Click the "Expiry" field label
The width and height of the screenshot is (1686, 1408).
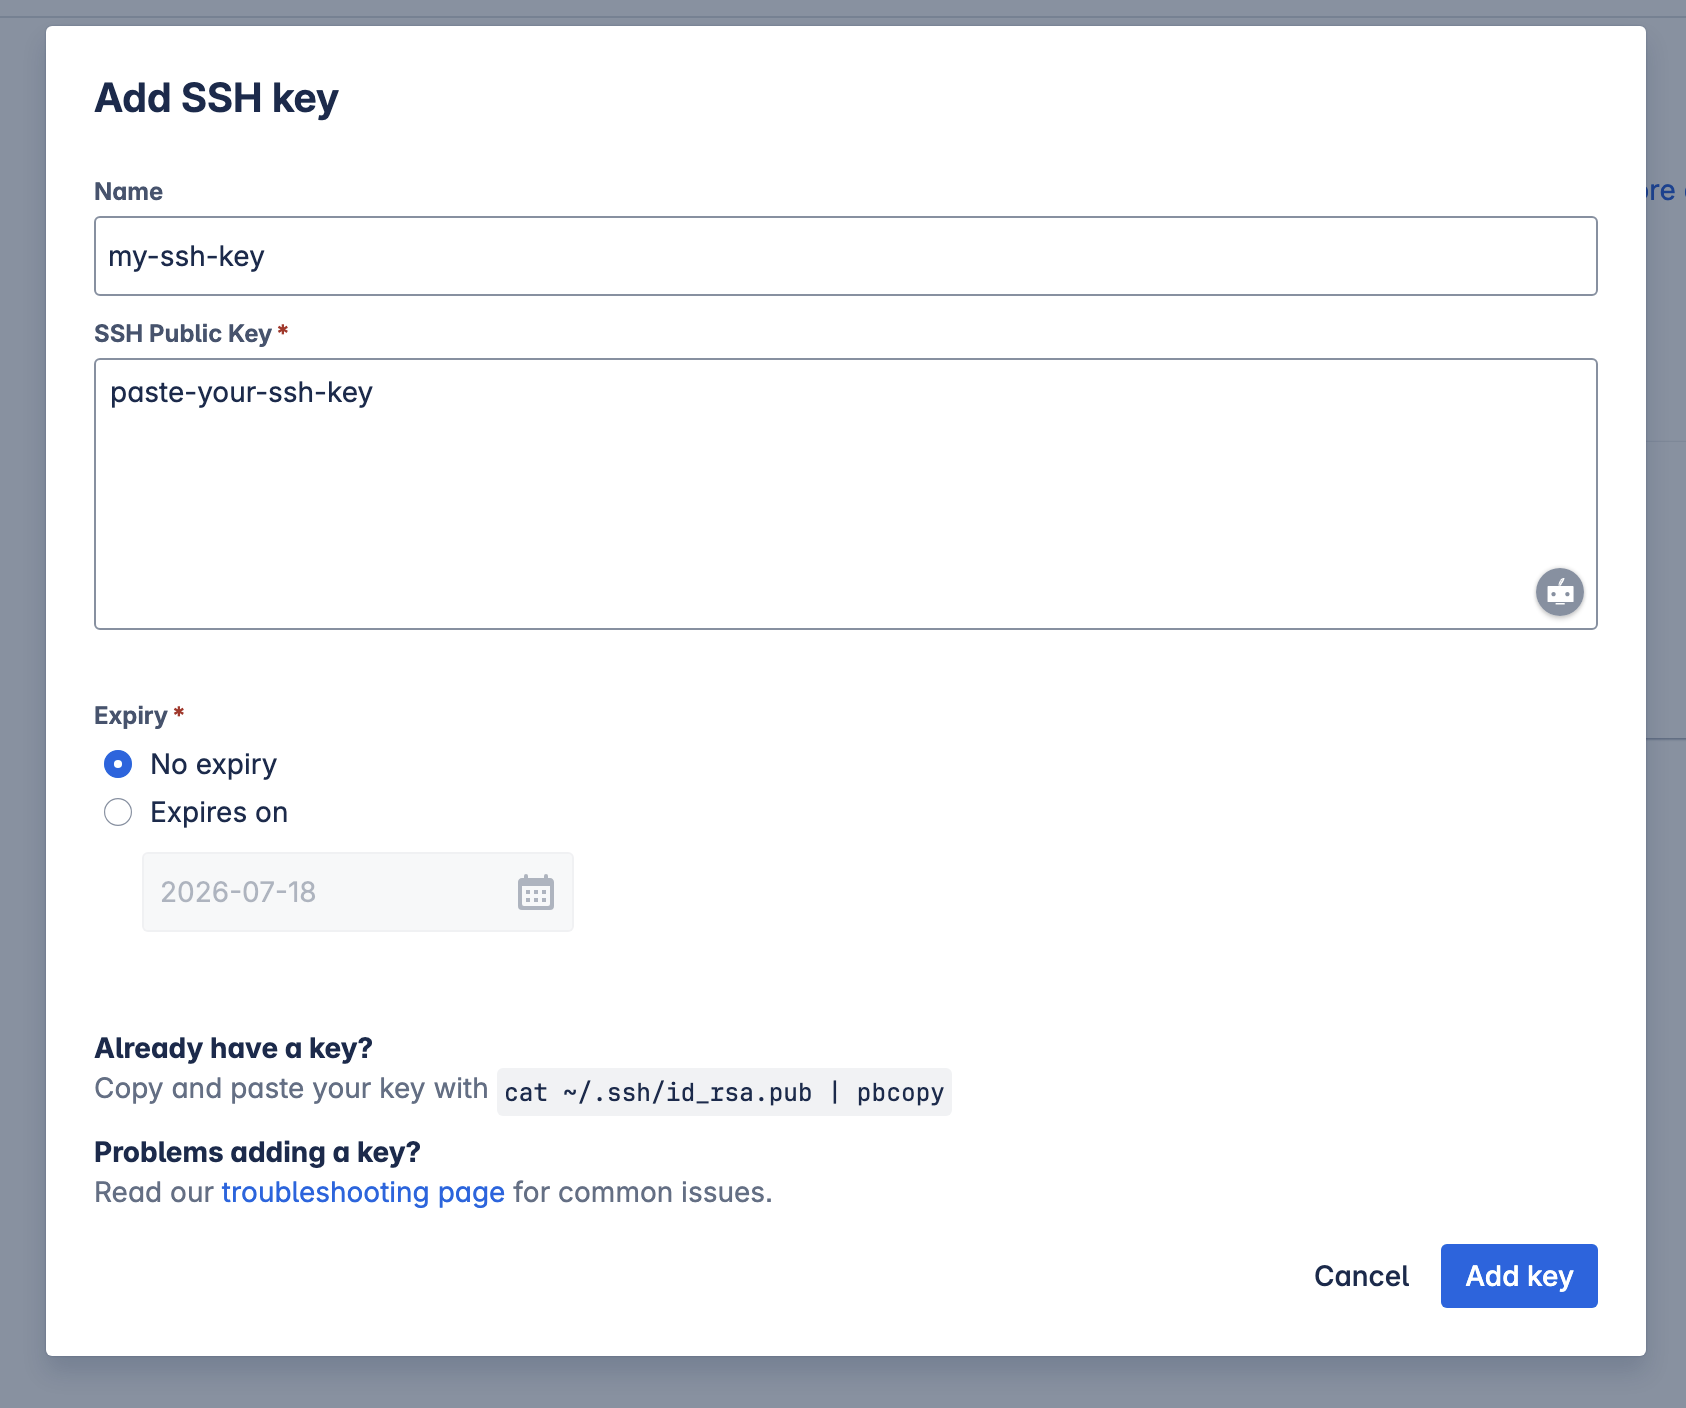tap(128, 714)
